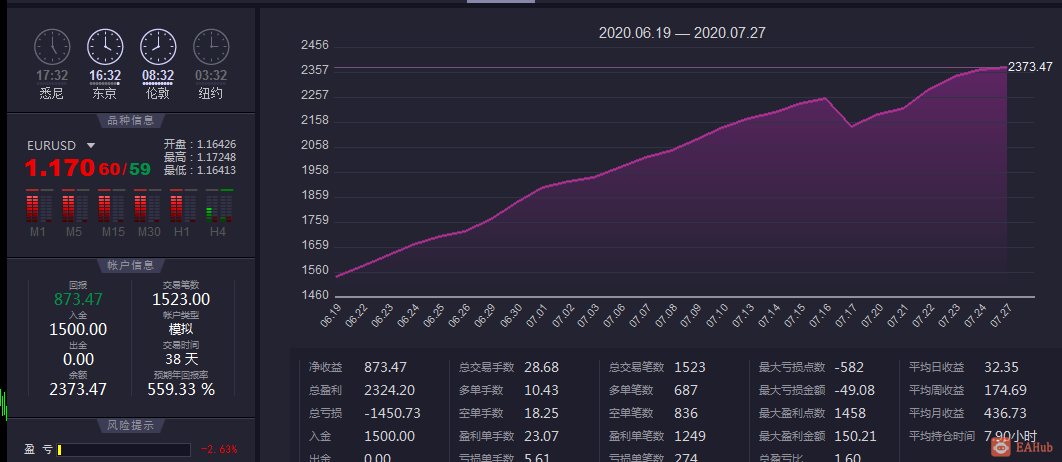1062x462 pixels.
Task: Click the New York clock icon
Action: point(211,47)
